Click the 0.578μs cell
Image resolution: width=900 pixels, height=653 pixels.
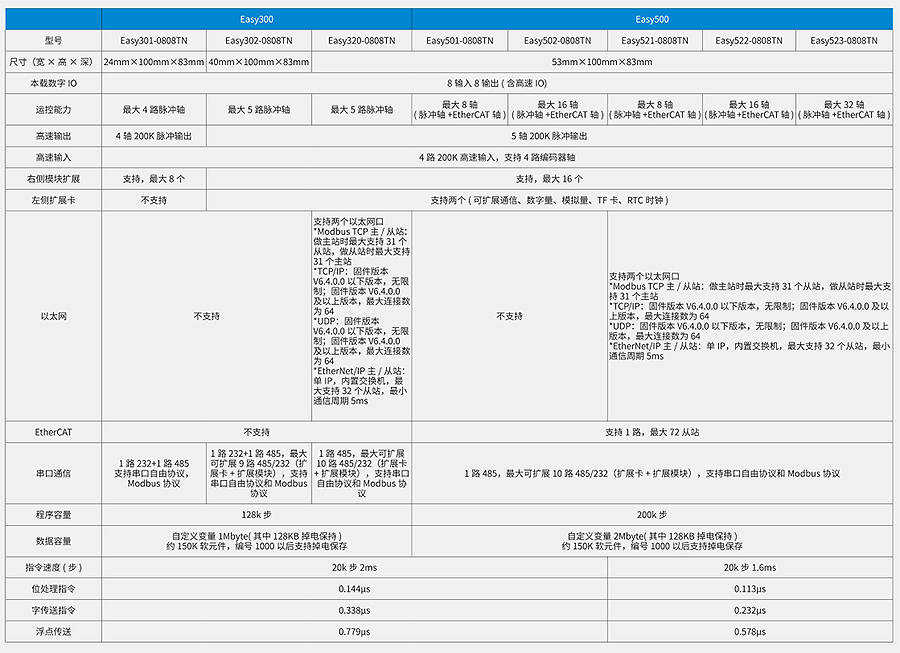point(750,632)
